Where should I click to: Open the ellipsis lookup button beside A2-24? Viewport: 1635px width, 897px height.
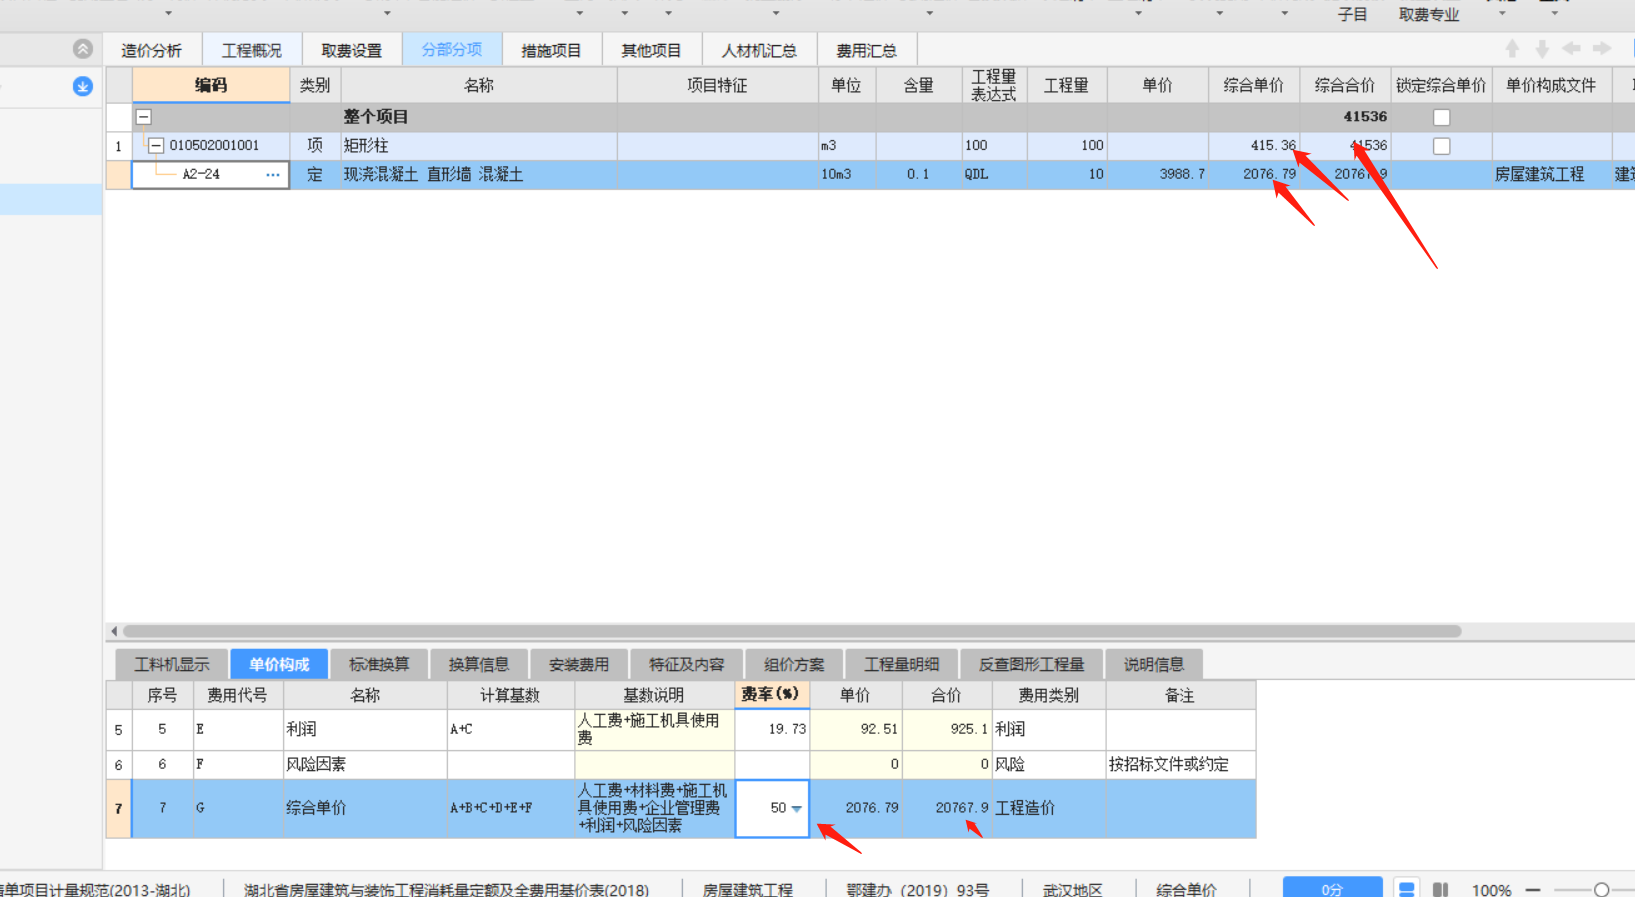coord(272,174)
